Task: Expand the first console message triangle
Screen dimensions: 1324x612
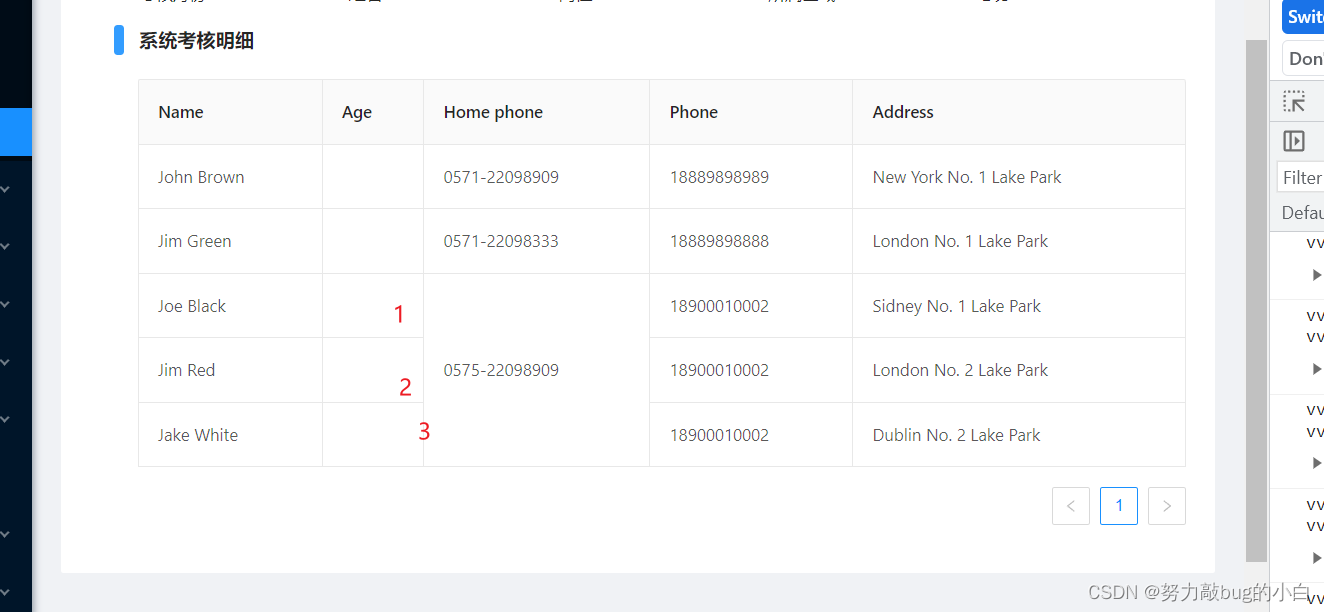Action: click(x=1317, y=275)
